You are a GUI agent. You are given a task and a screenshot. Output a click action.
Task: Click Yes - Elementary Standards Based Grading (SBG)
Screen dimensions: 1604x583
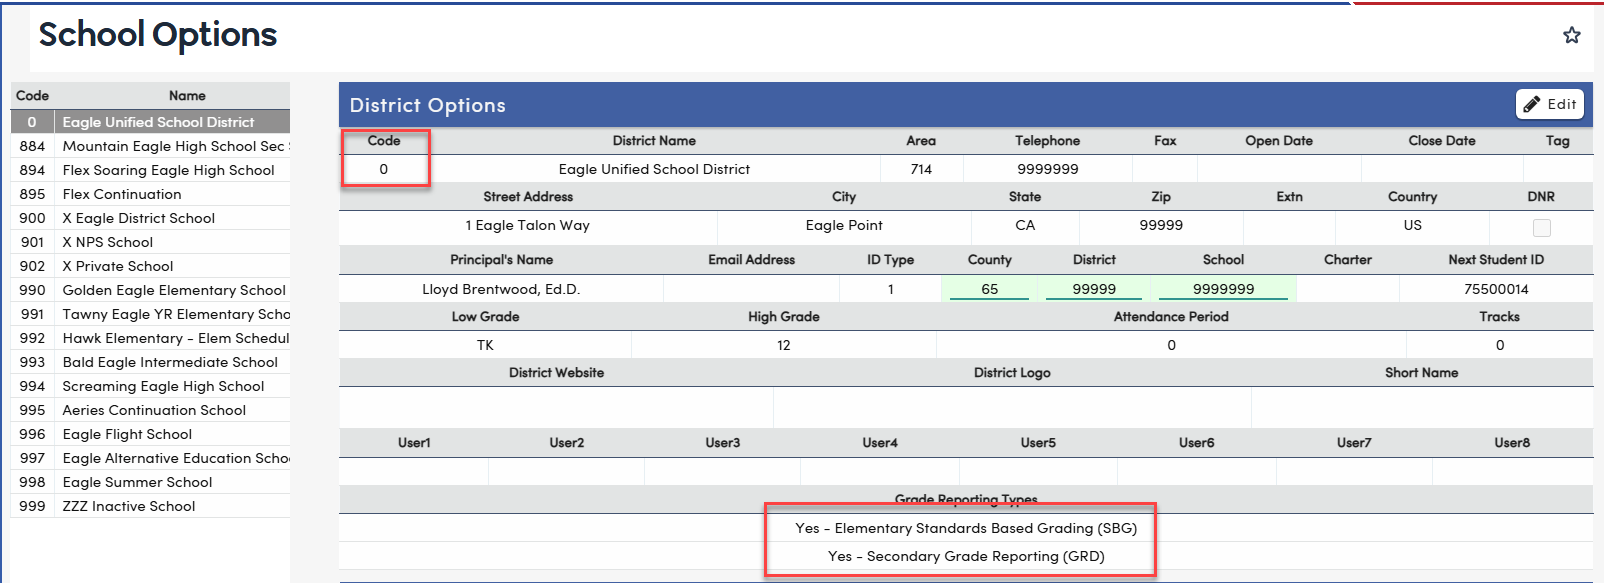[966, 528]
